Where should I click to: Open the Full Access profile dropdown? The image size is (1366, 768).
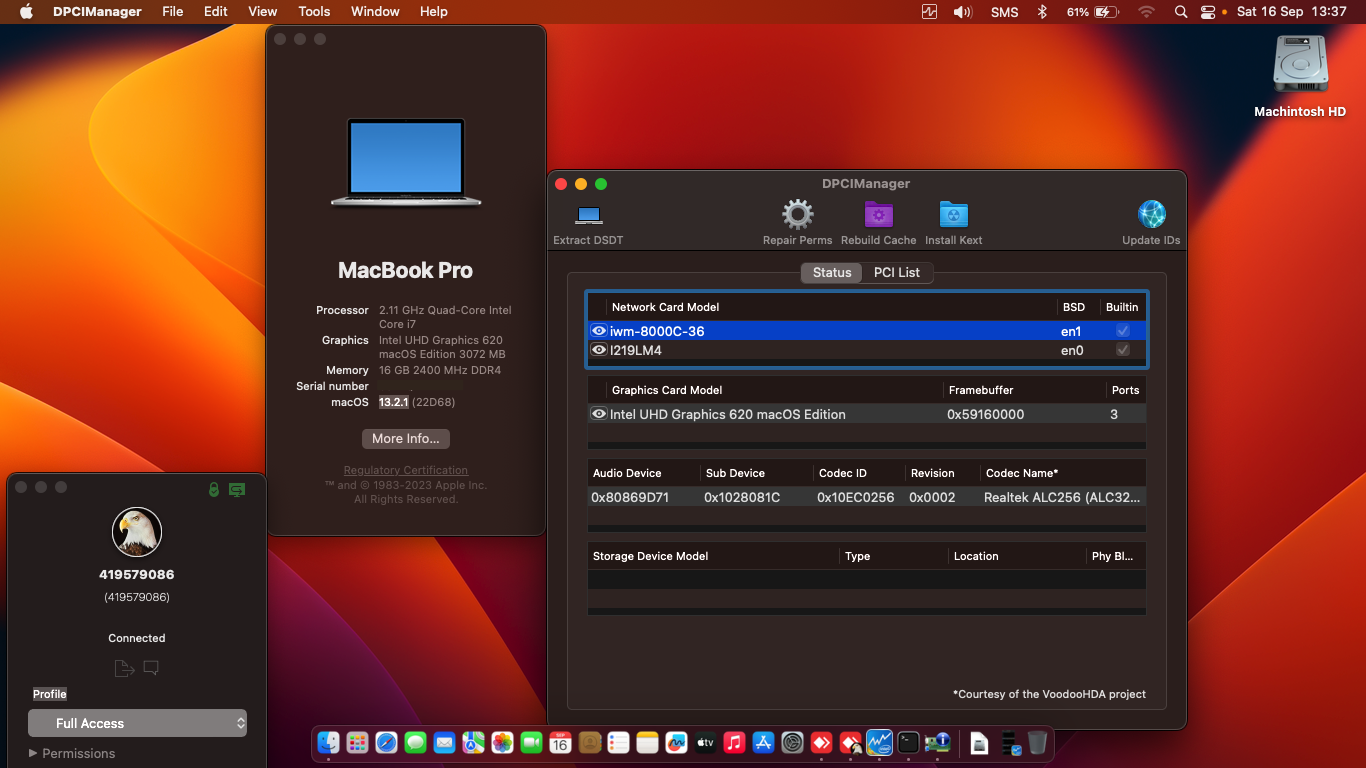tap(137, 723)
